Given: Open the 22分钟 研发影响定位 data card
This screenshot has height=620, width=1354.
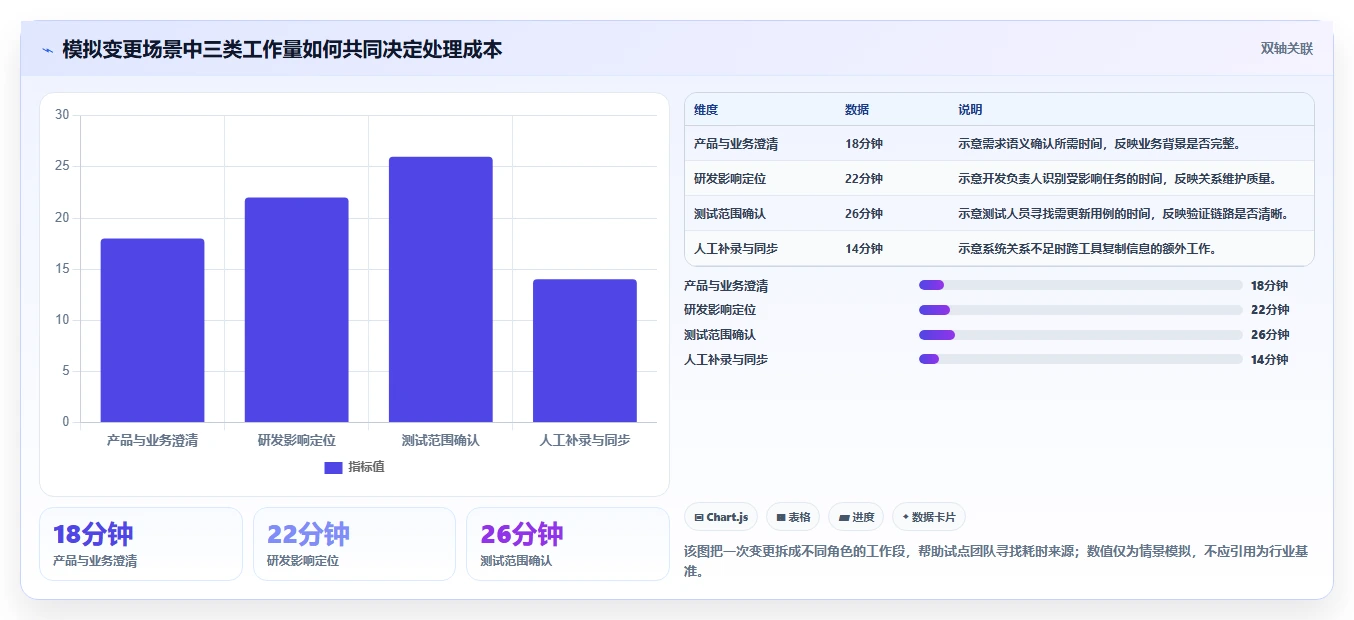Looking at the screenshot, I should (x=354, y=544).
